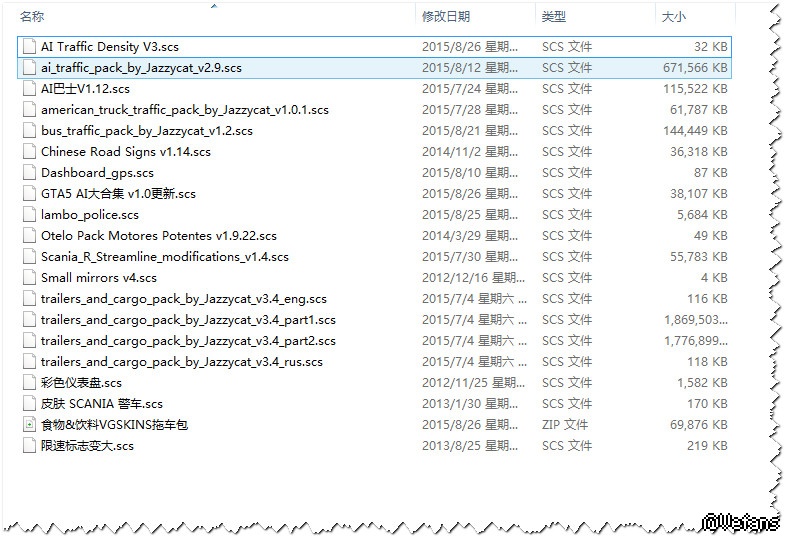The height and width of the screenshot is (543, 791).
Task: Select file name trailers_and_cargo_pack_by_Jazzycat_v3.4_part2.scs
Action: pyautogui.click(x=188, y=341)
